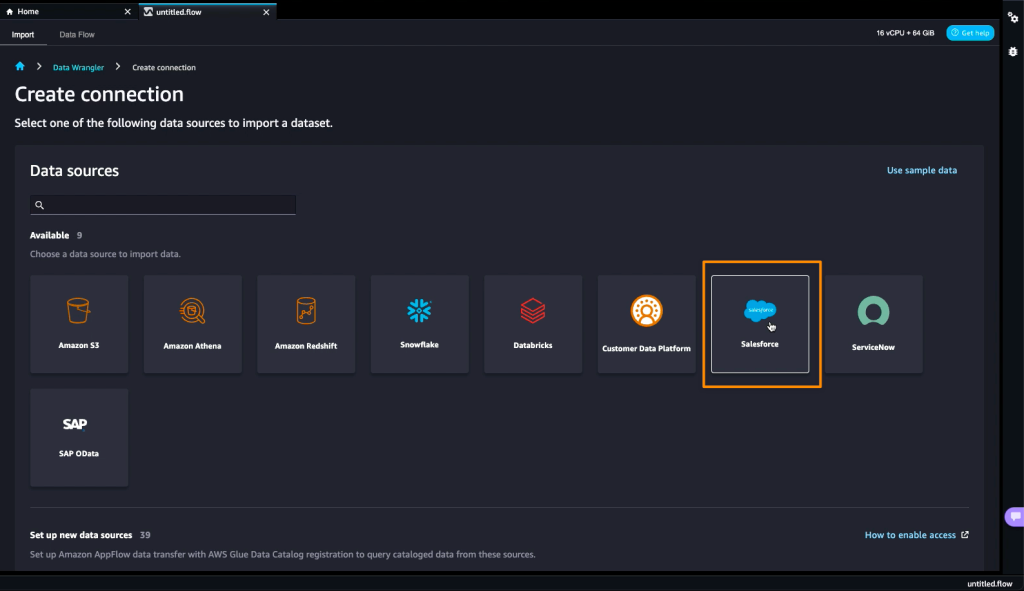1024x591 pixels.
Task: Click the Data Wrangler breadcrumb link
Action: (x=78, y=67)
